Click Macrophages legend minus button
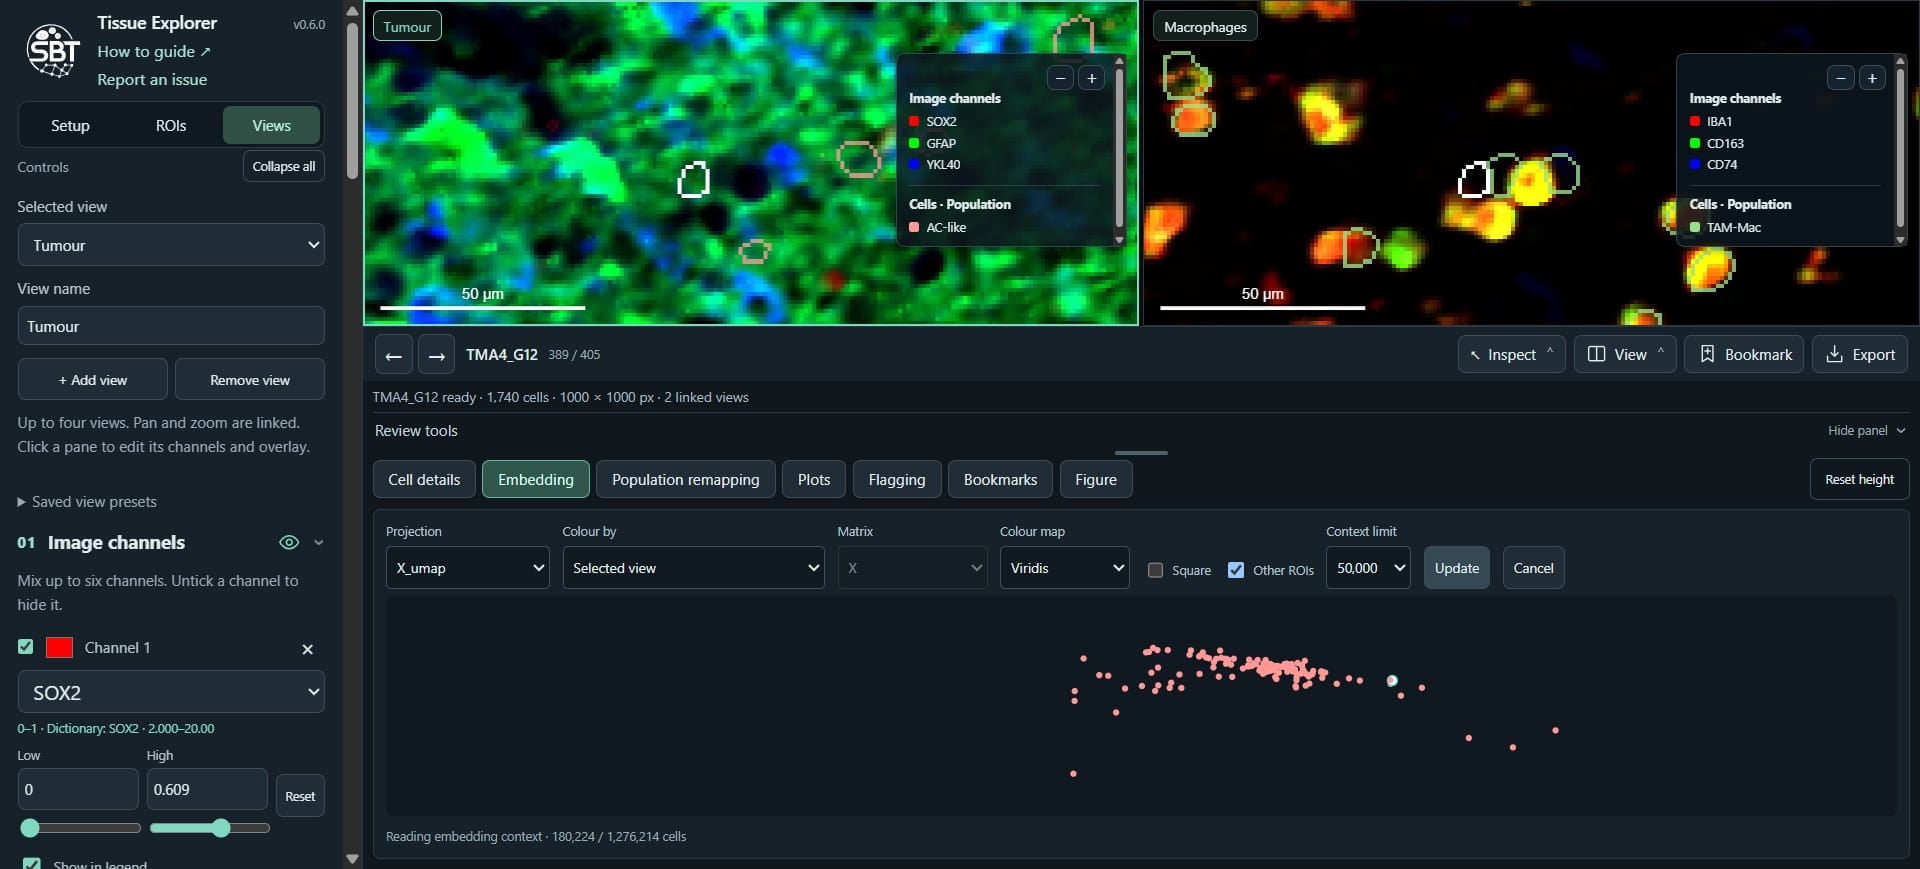The height and width of the screenshot is (869, 1920). [x=1841, y=78]
